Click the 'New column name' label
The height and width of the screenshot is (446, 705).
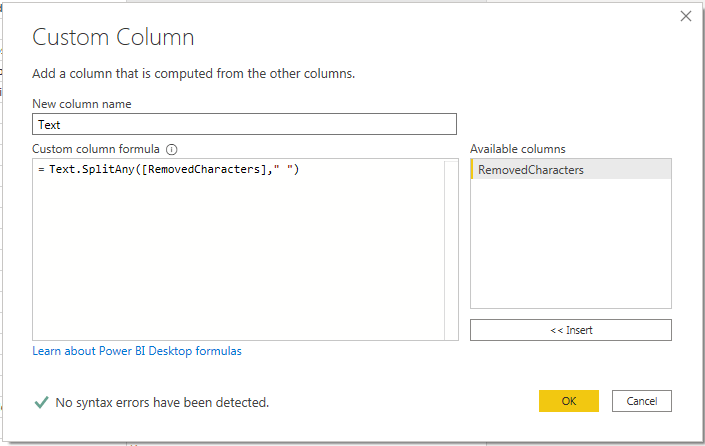pos(82,104)
